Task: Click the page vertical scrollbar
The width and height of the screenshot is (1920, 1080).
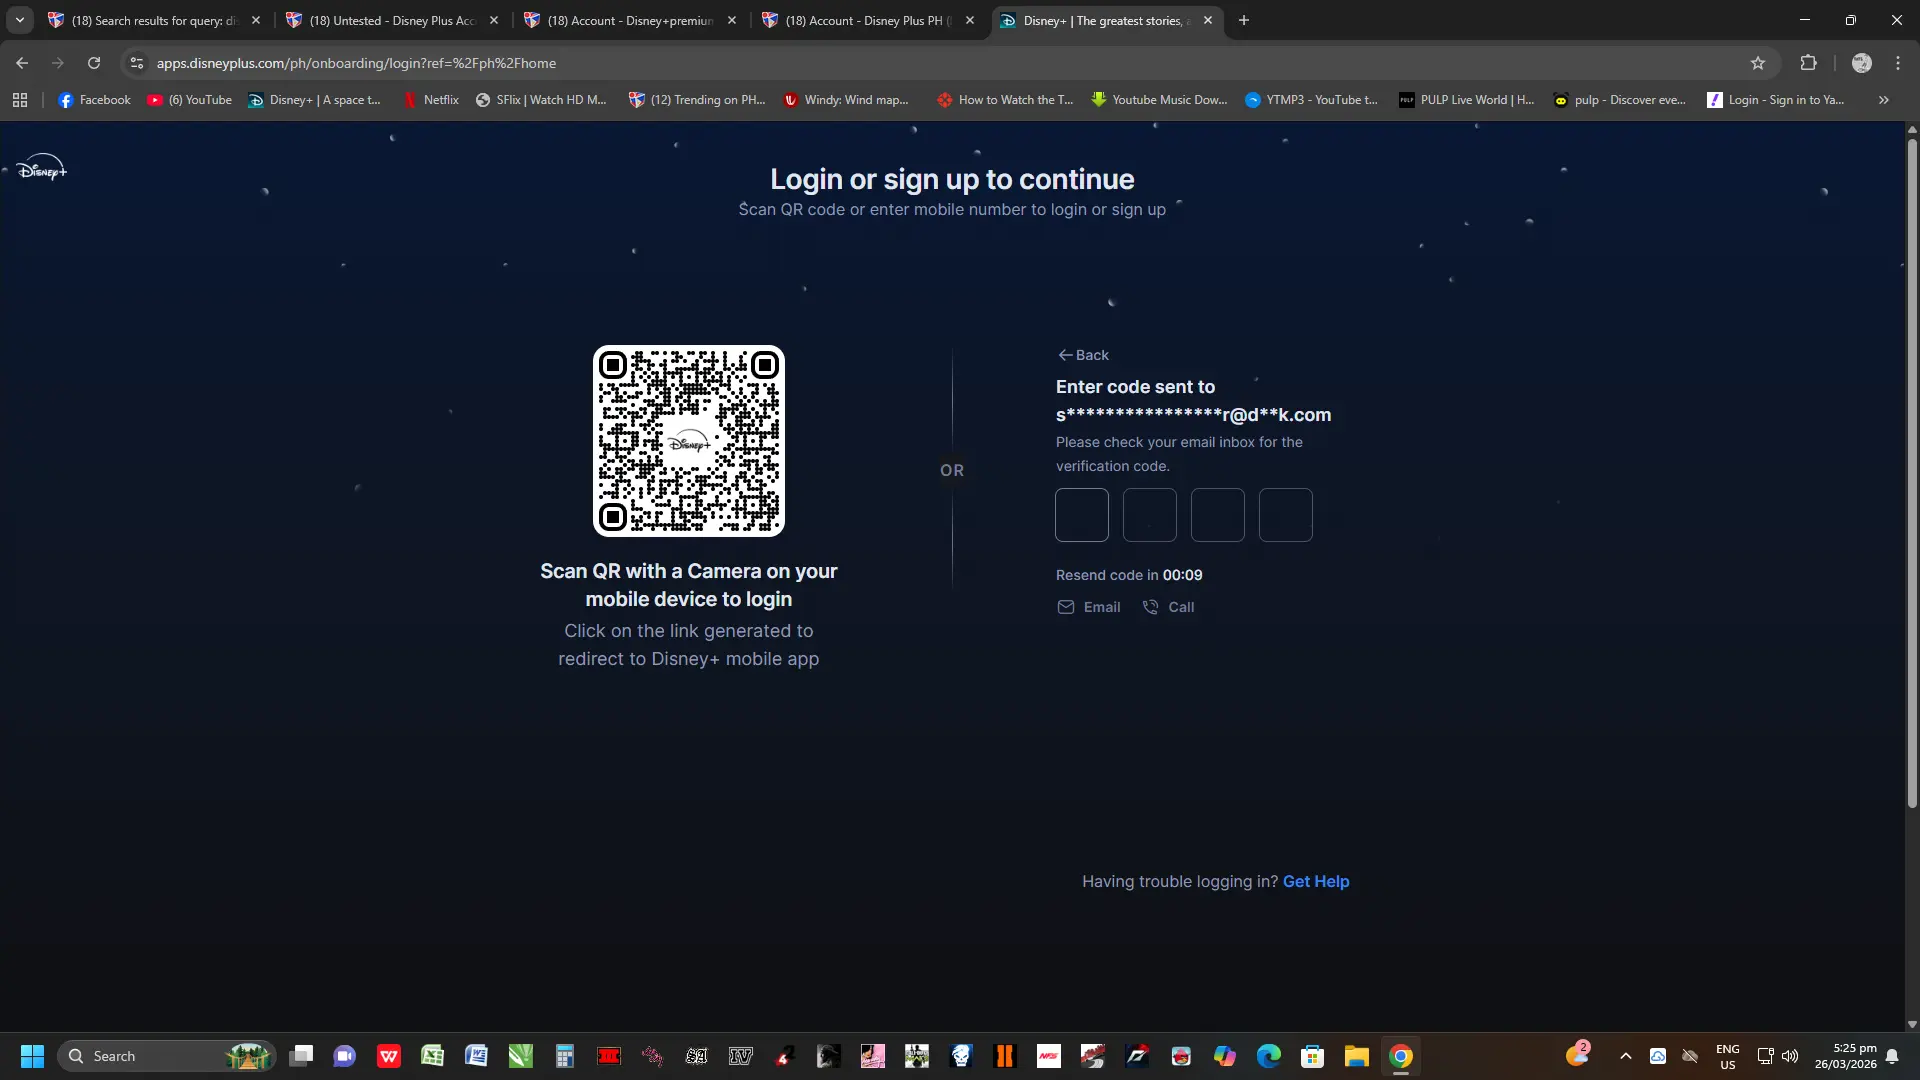Action: [1912, 474]
